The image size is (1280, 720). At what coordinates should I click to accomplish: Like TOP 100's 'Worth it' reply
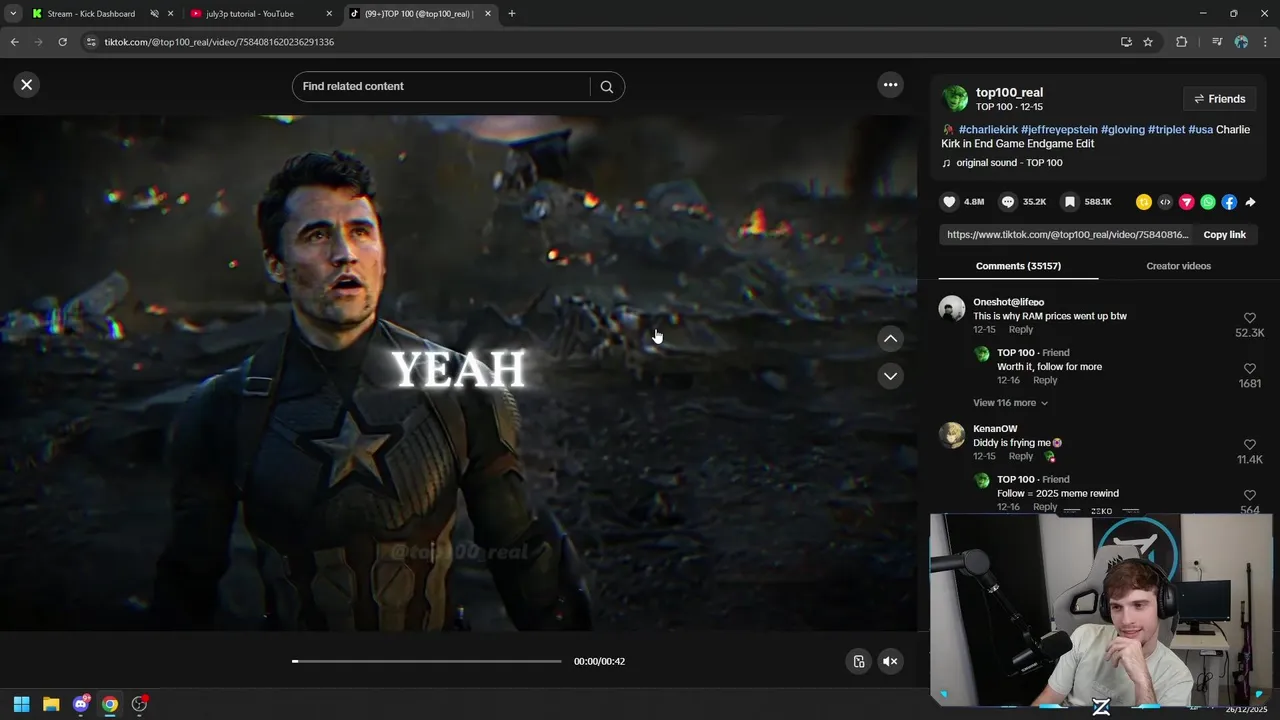[1250, 369]
